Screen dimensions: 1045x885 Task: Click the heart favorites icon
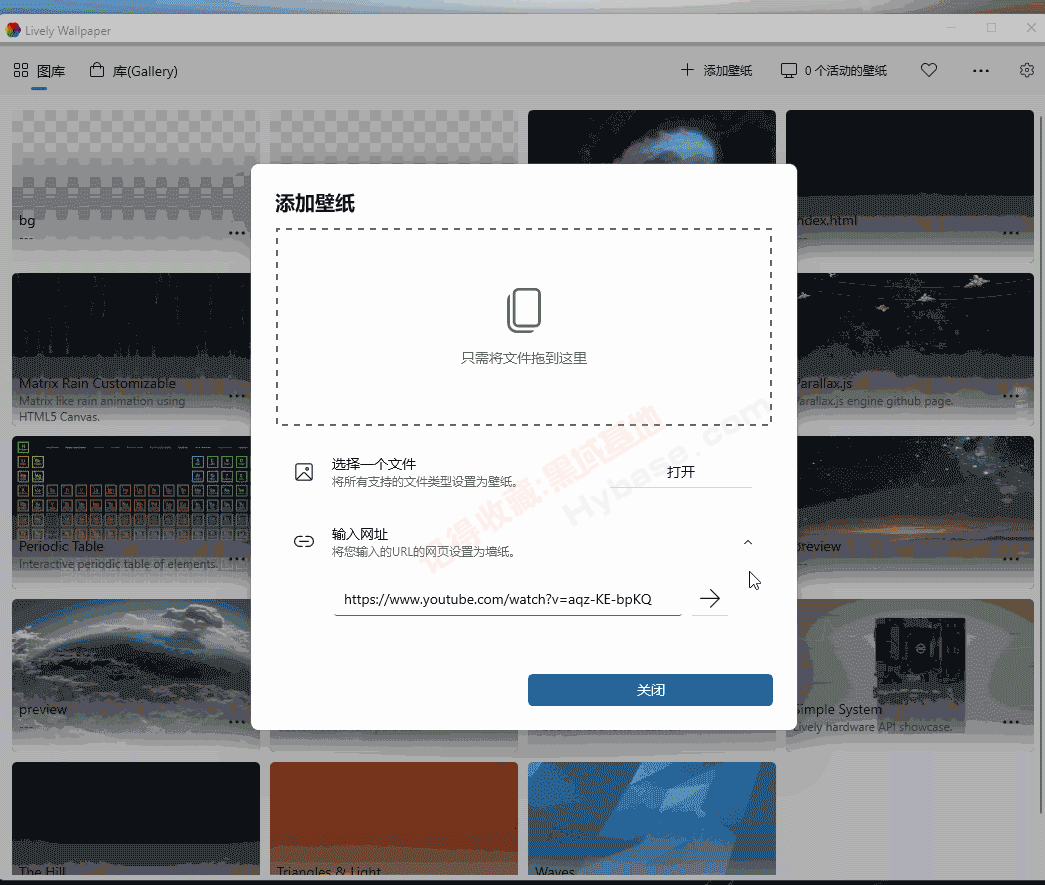click(929, 71)
